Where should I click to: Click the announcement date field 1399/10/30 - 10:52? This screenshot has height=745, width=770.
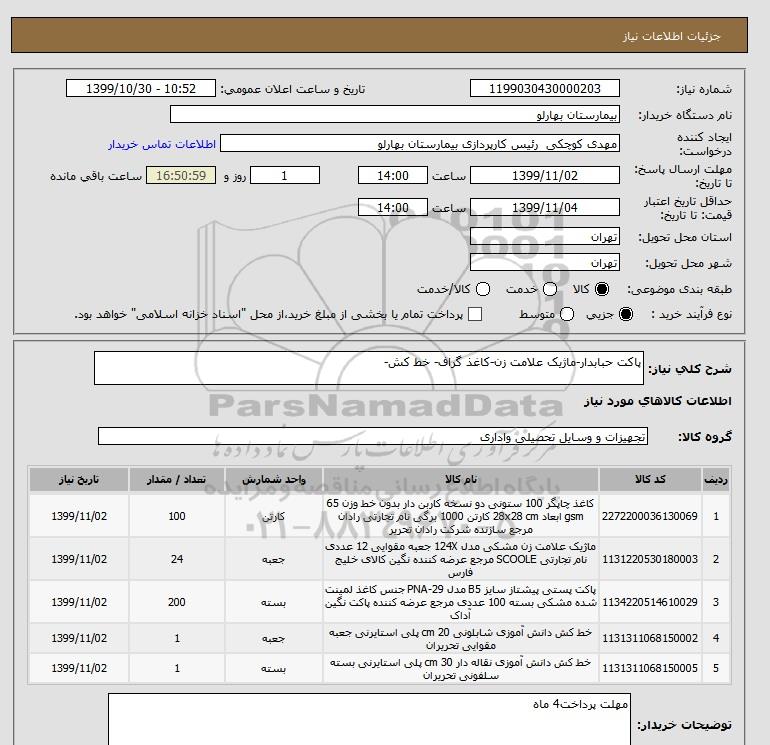141,88
